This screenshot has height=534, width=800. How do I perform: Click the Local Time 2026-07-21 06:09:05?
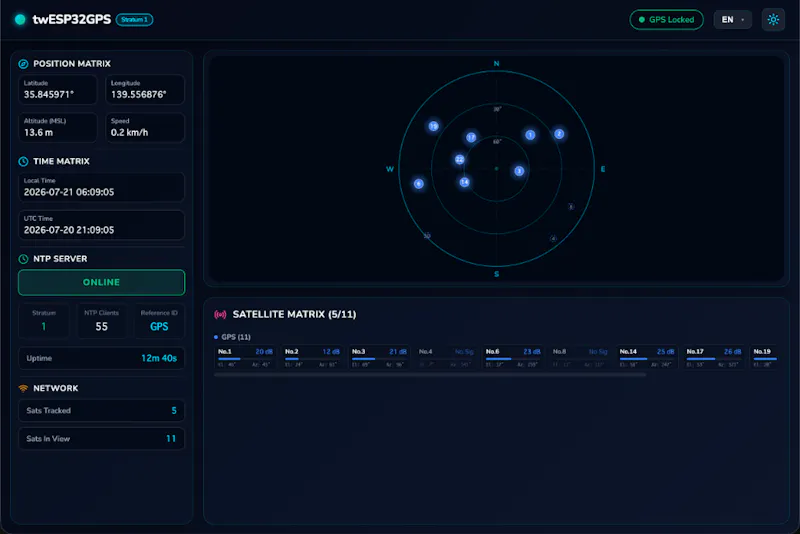69,192
